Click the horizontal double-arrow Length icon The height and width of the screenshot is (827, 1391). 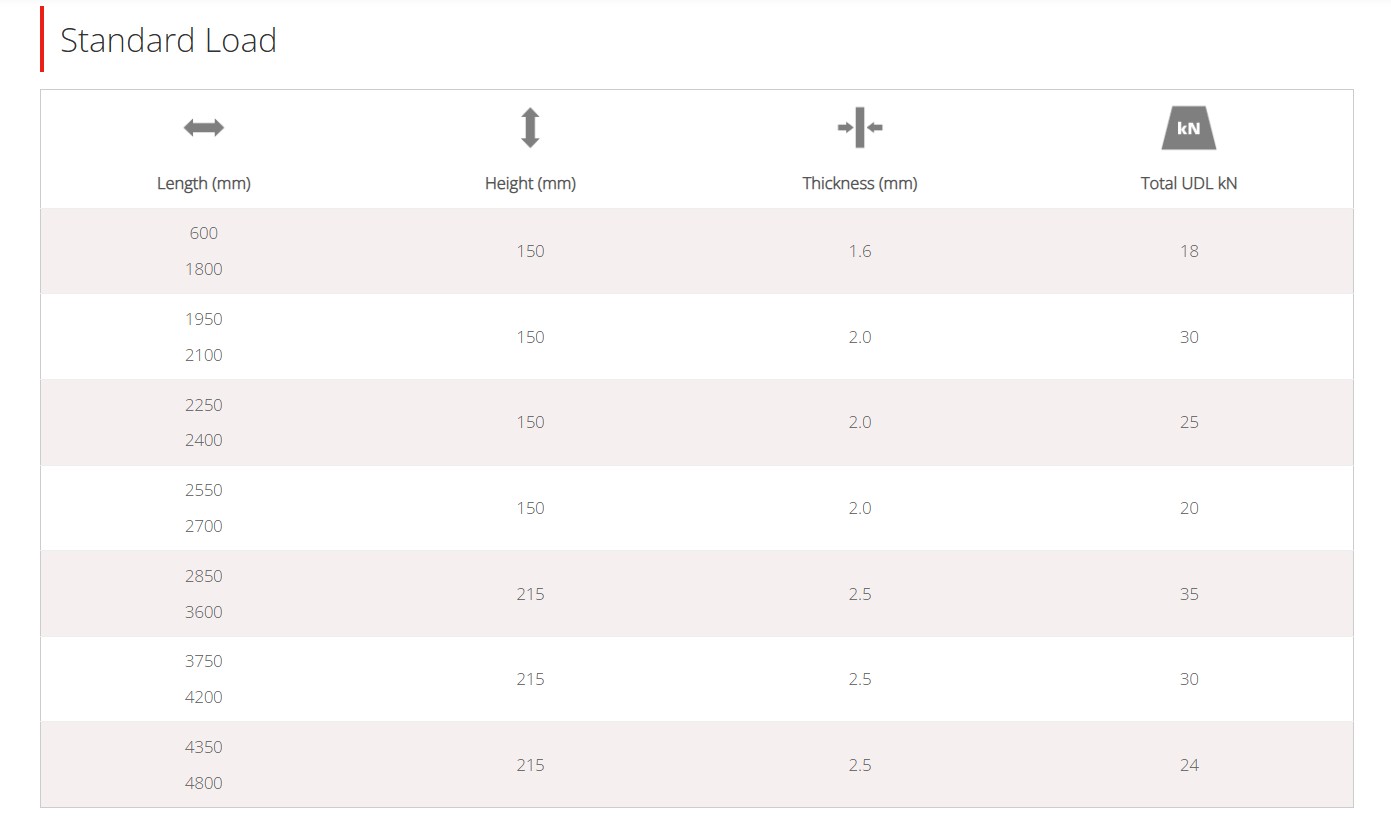coord(204,127)
